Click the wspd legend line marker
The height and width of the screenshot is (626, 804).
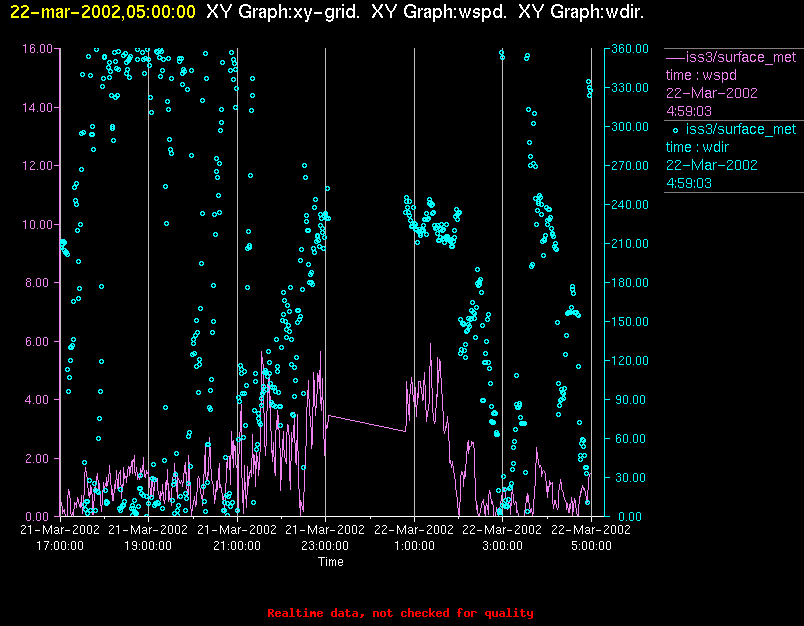click(675, 57)
